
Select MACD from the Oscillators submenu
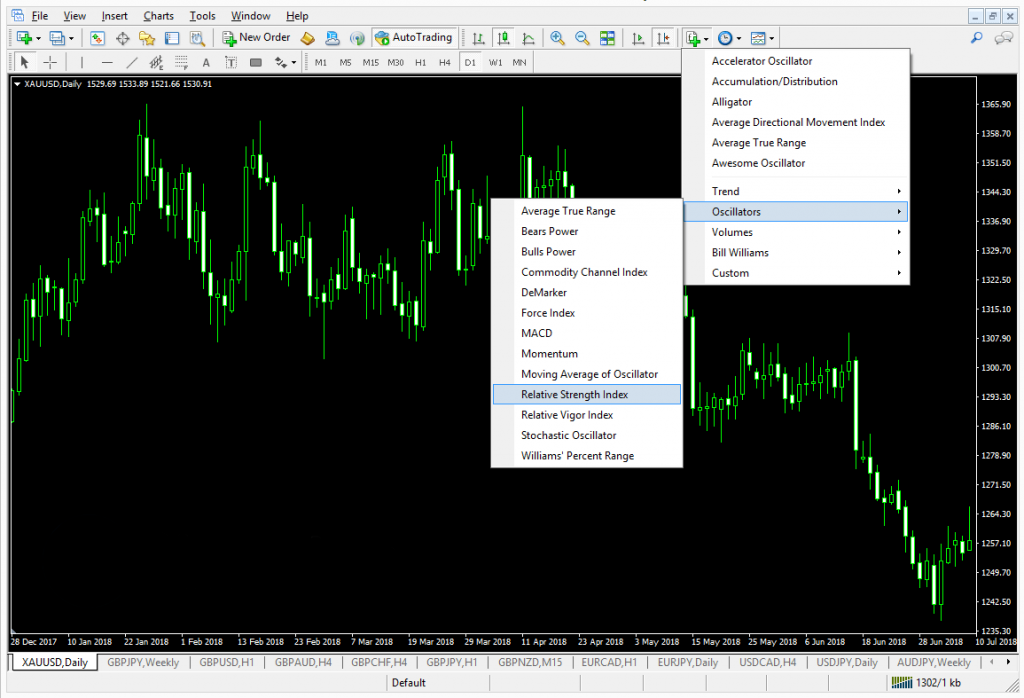point(586,333)
